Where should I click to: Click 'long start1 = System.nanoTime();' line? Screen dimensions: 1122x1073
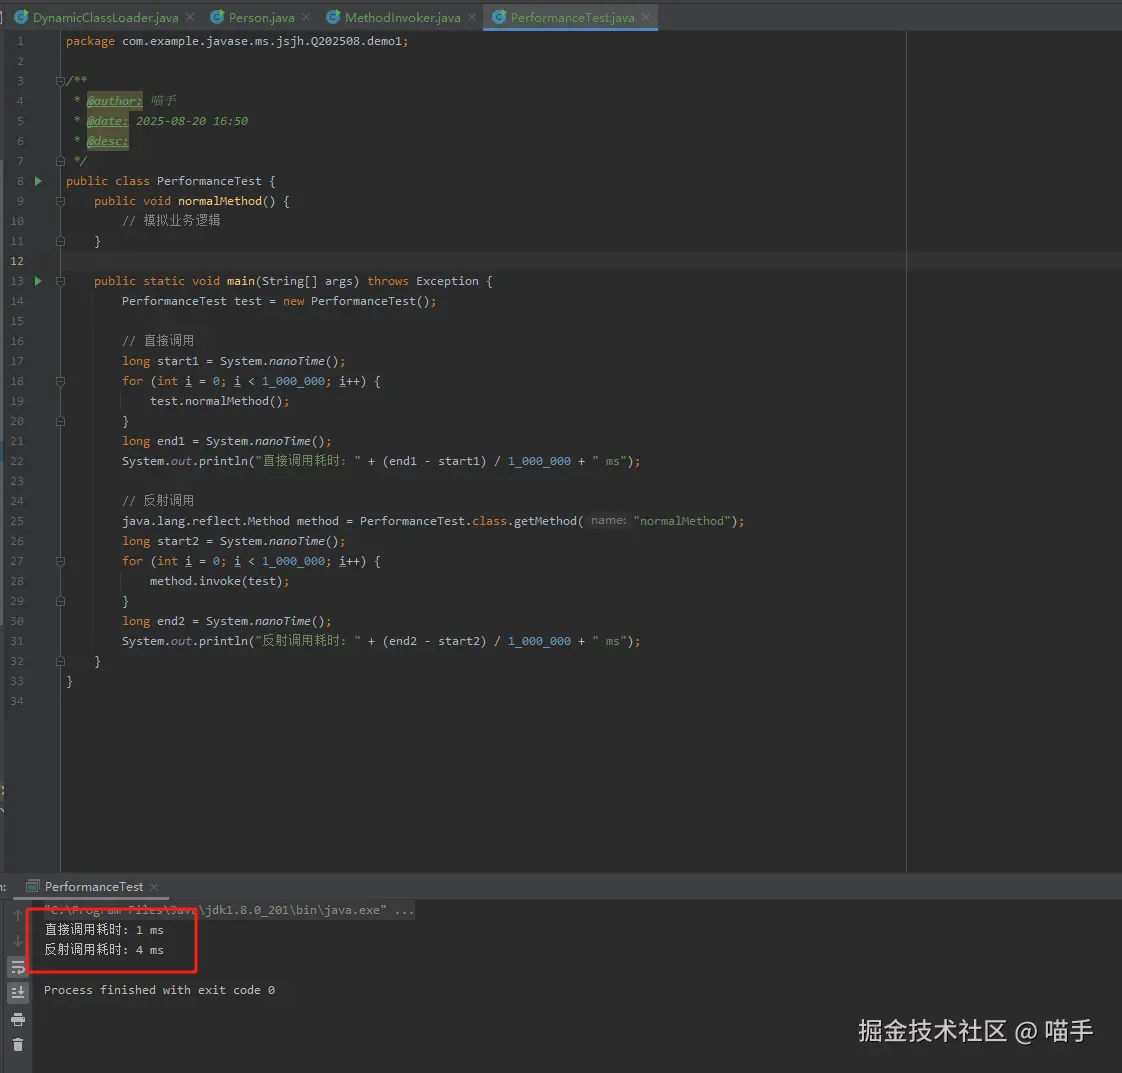point(233,361)
